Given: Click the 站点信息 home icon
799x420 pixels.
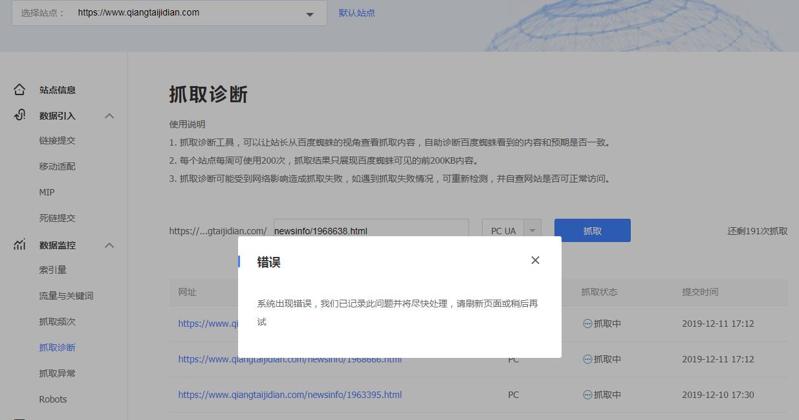Looking at the screenshot, I should [x=19, y=90].
